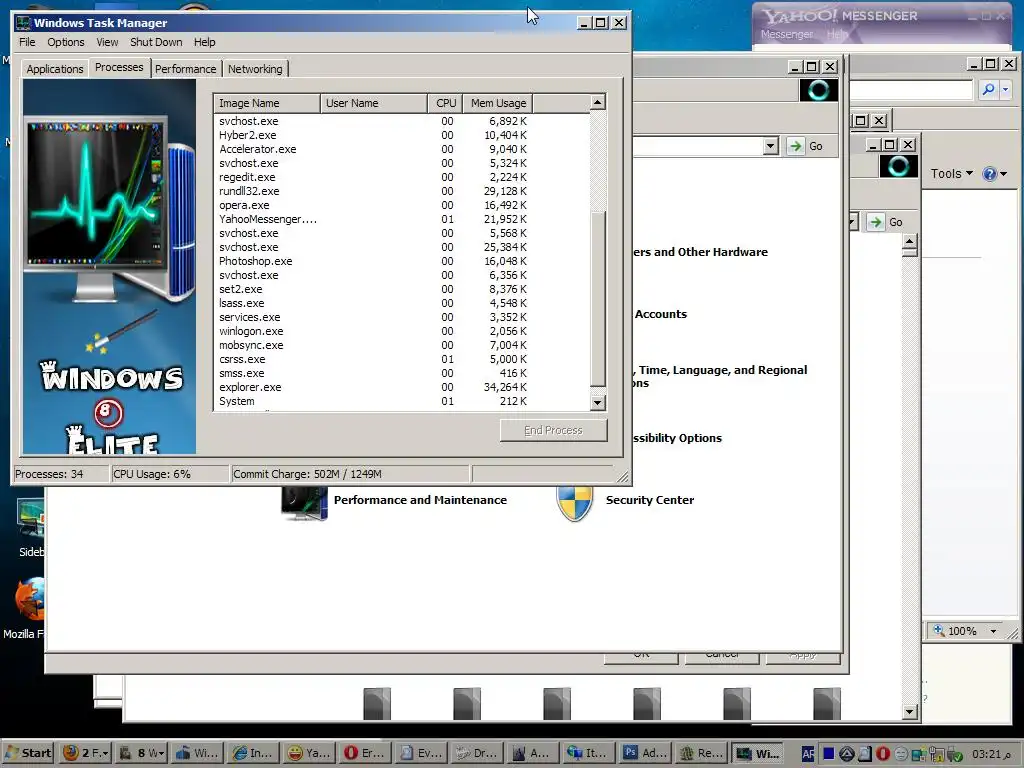Click the process list scrollbar thumb
Viewport: 1024px width, 768px height.
click(598, 299)
